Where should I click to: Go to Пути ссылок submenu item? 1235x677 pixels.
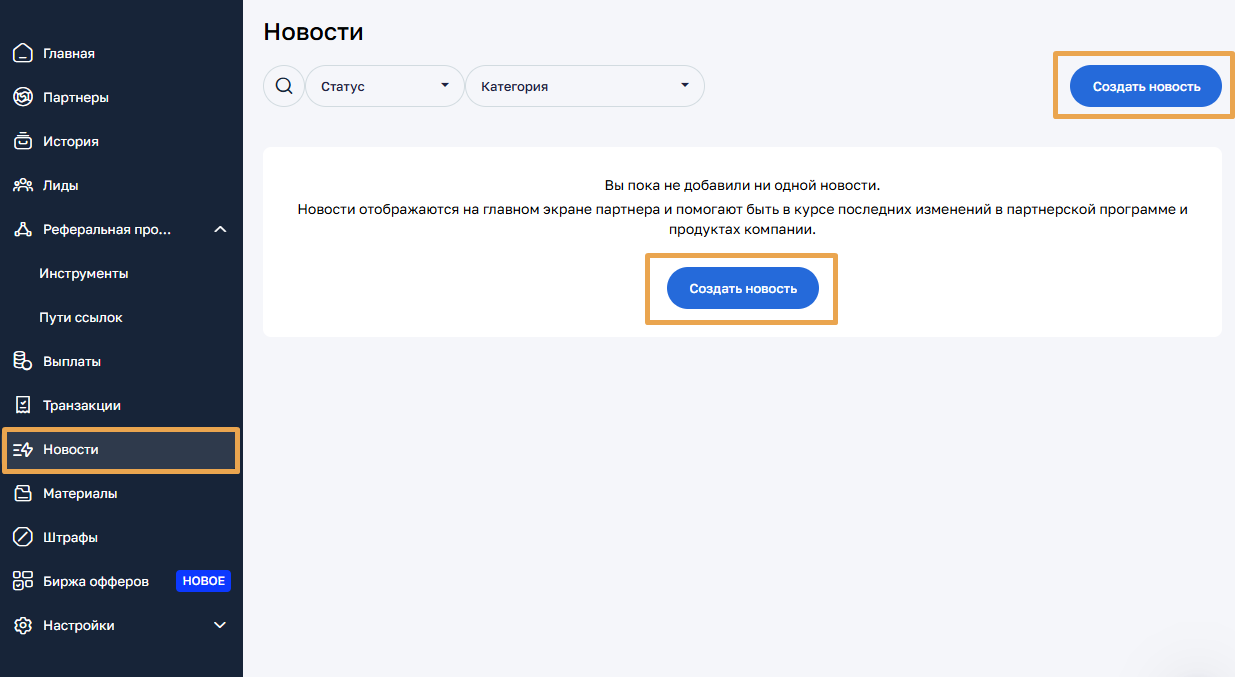pos(81,318)
